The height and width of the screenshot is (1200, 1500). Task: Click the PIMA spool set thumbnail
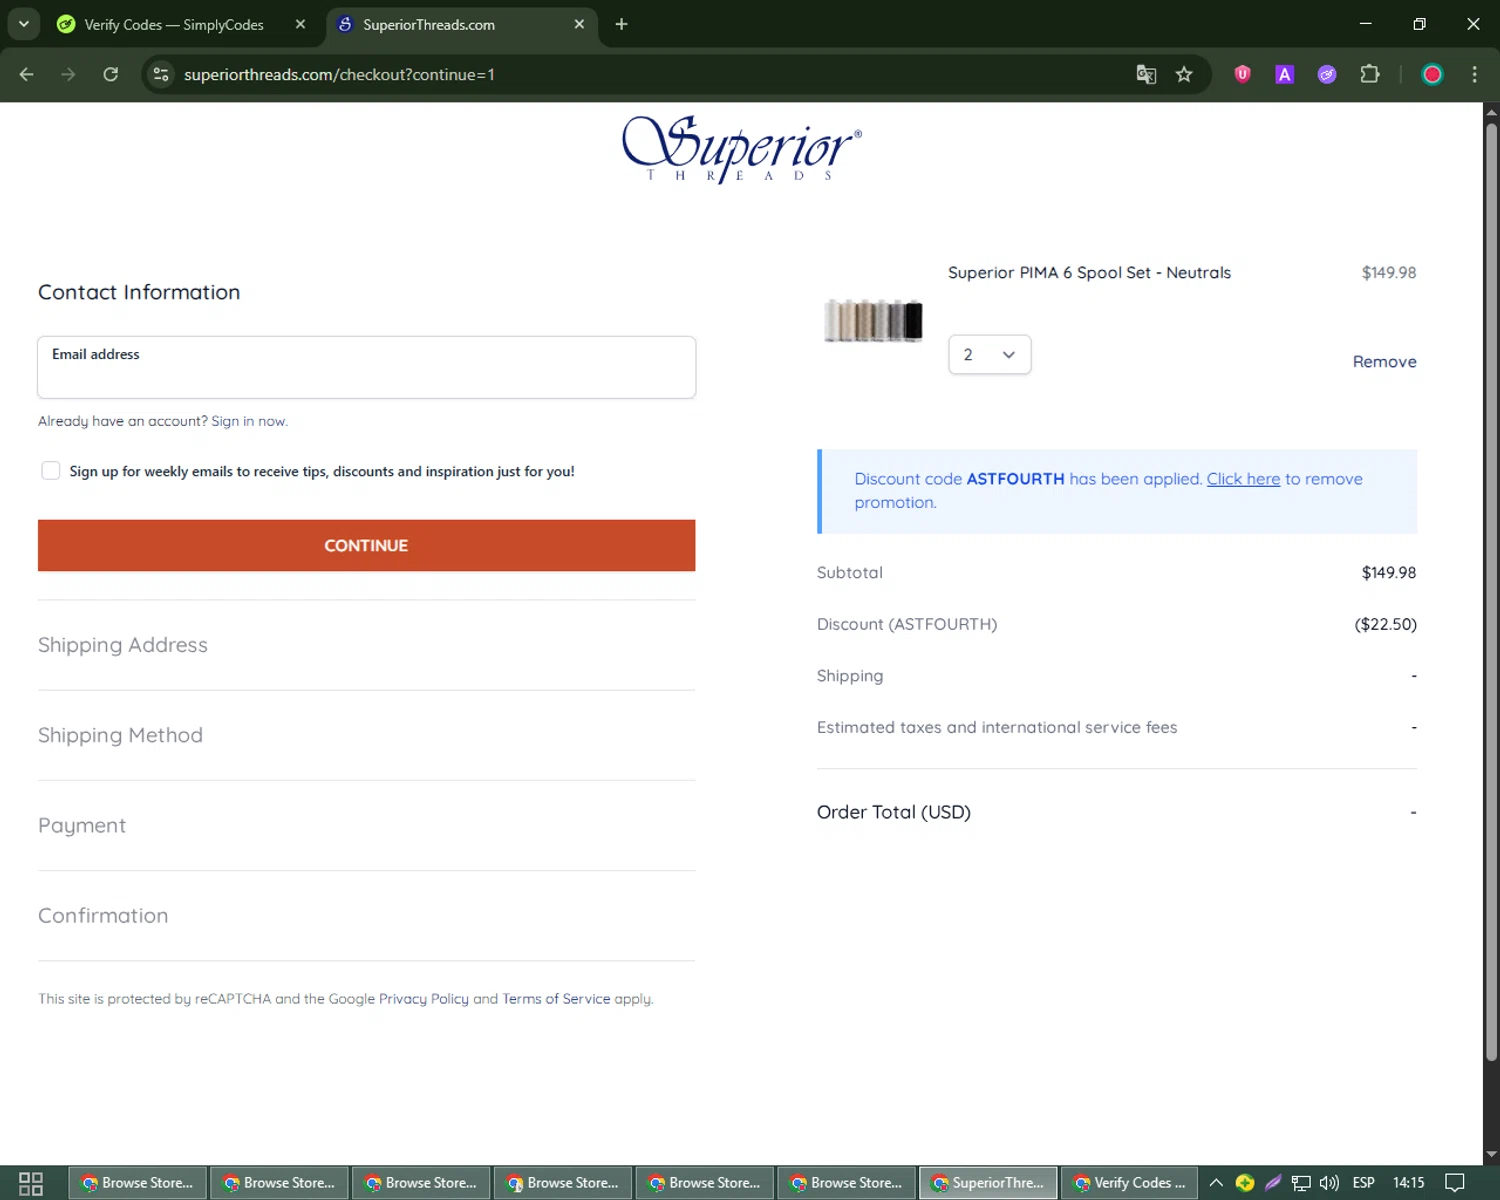[873, 321]
